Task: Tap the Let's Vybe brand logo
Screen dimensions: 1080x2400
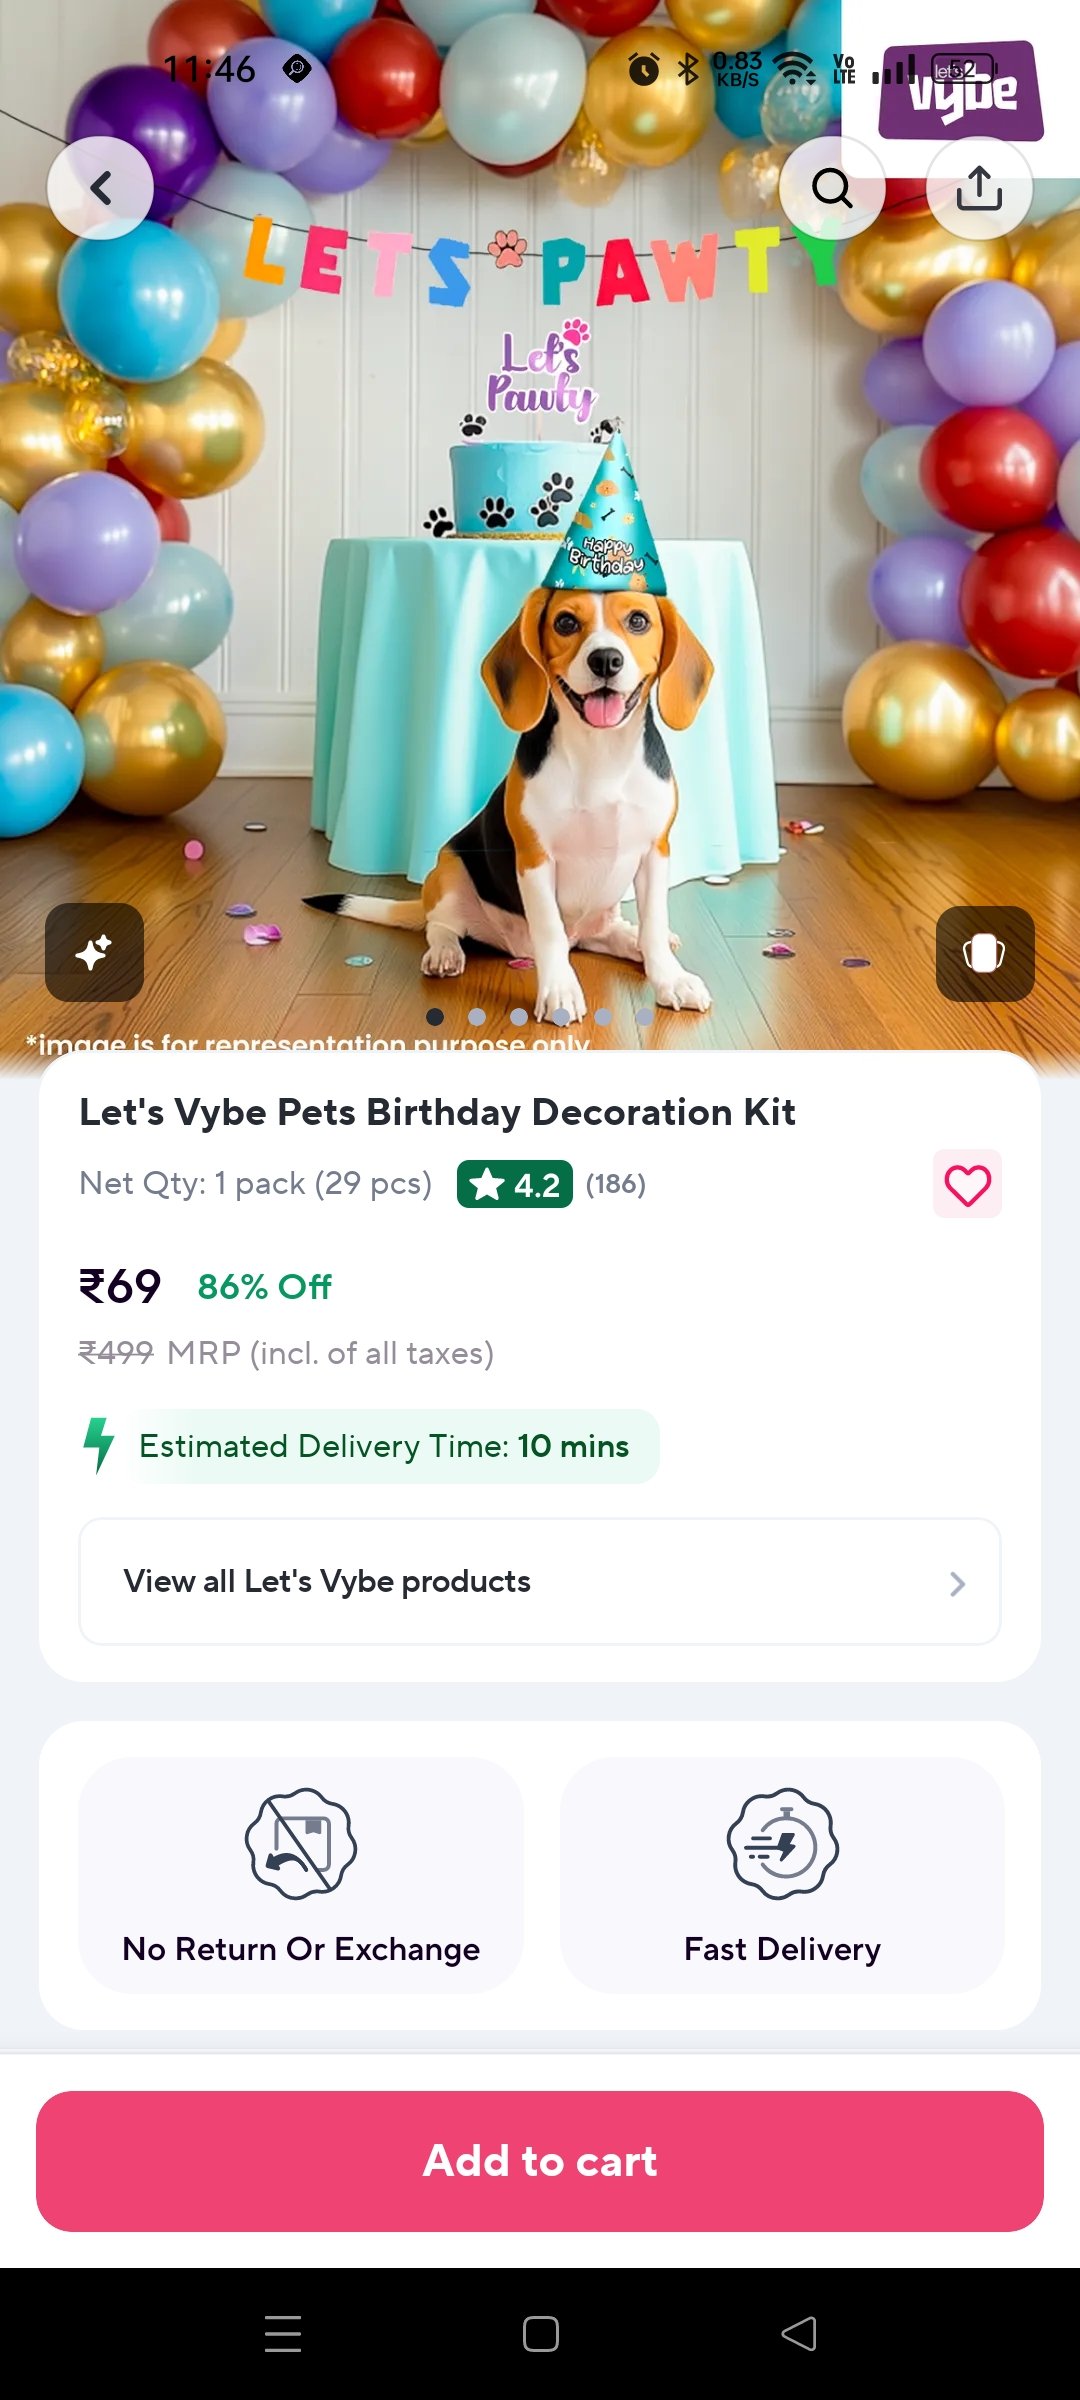Action: click(x=961, y=90)
